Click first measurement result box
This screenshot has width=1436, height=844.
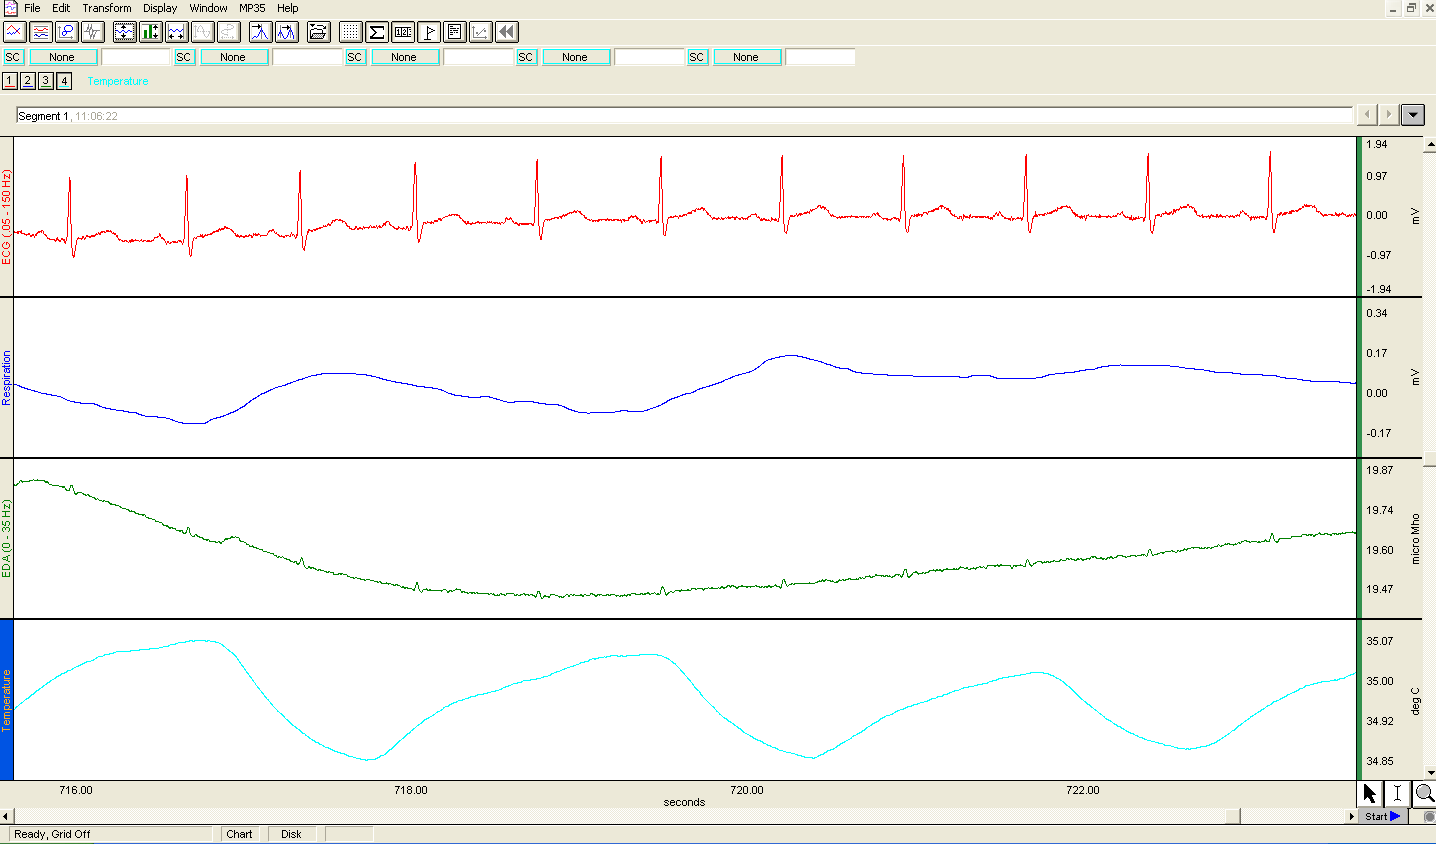click(x=136, y=57)
